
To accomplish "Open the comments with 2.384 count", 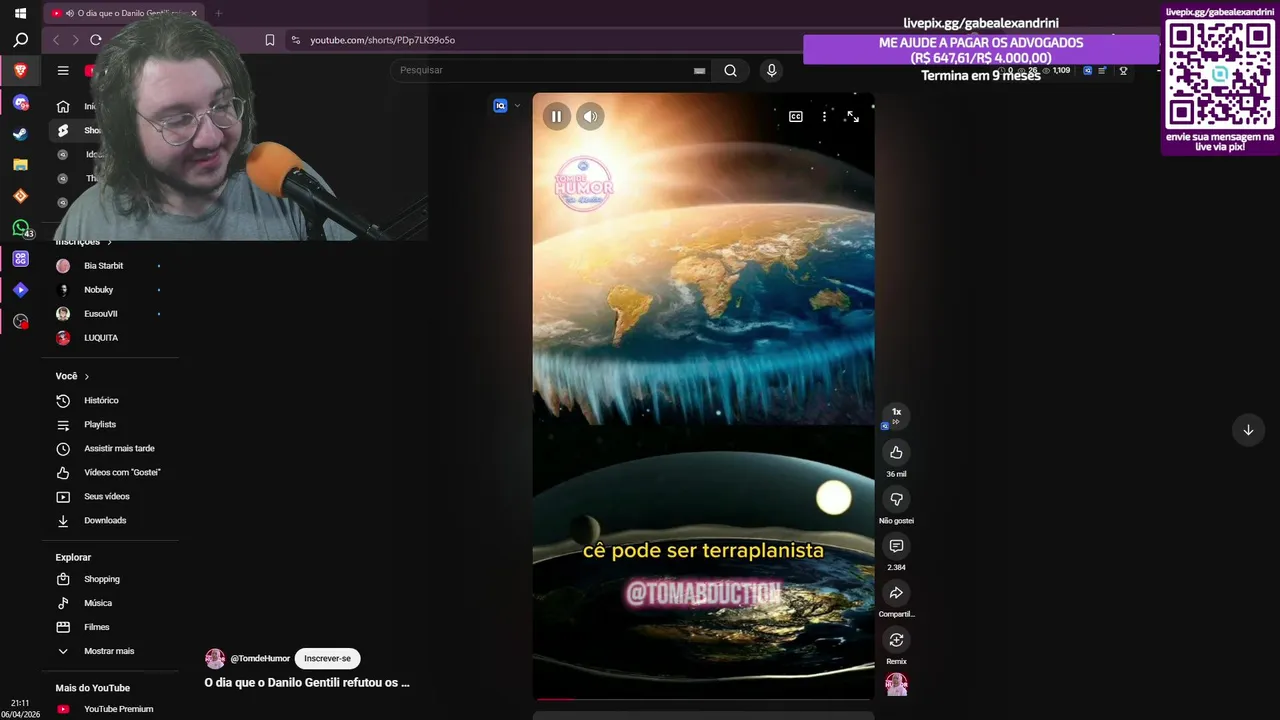I will coord(896,546).
